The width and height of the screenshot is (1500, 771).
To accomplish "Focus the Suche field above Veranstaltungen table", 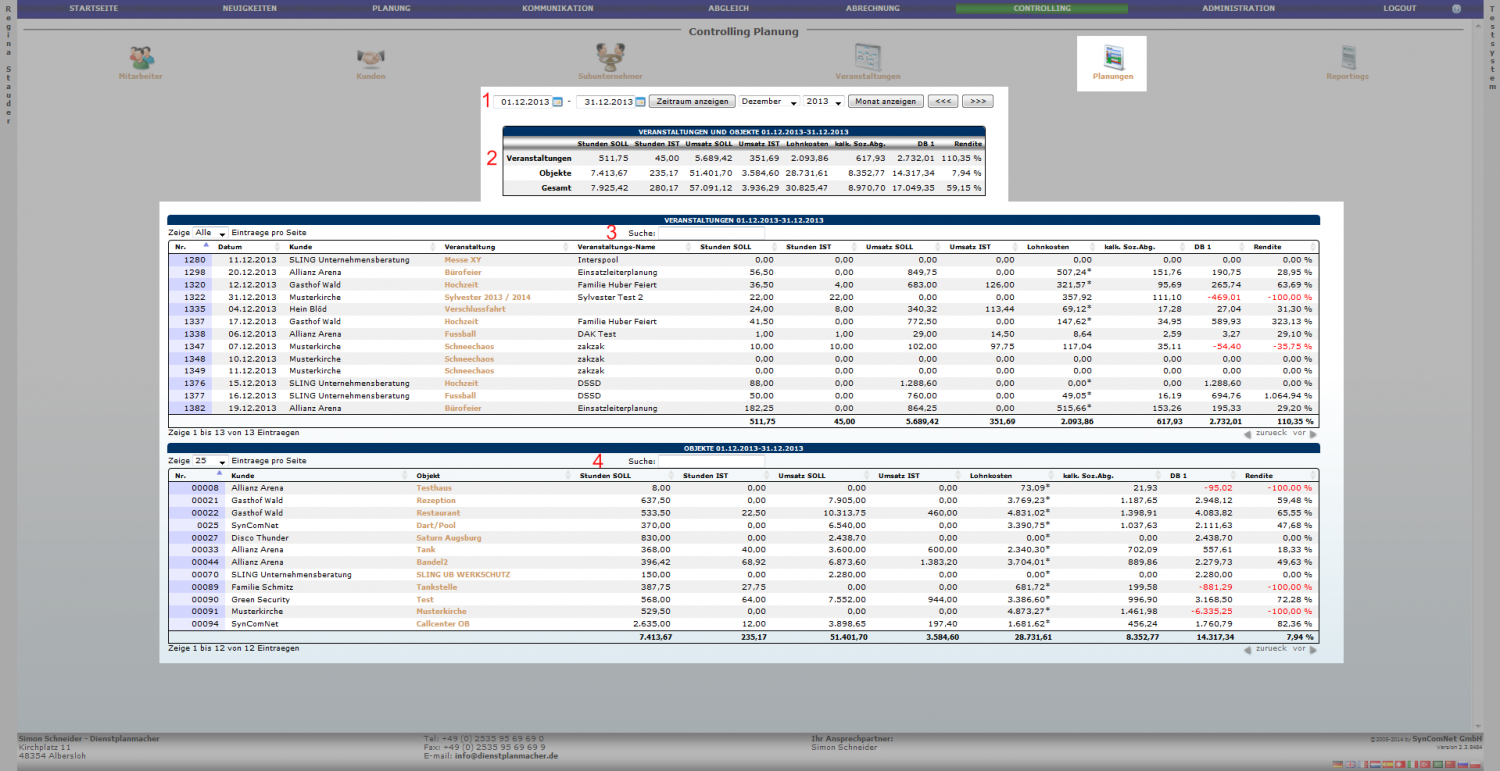I will pos(711,233).
